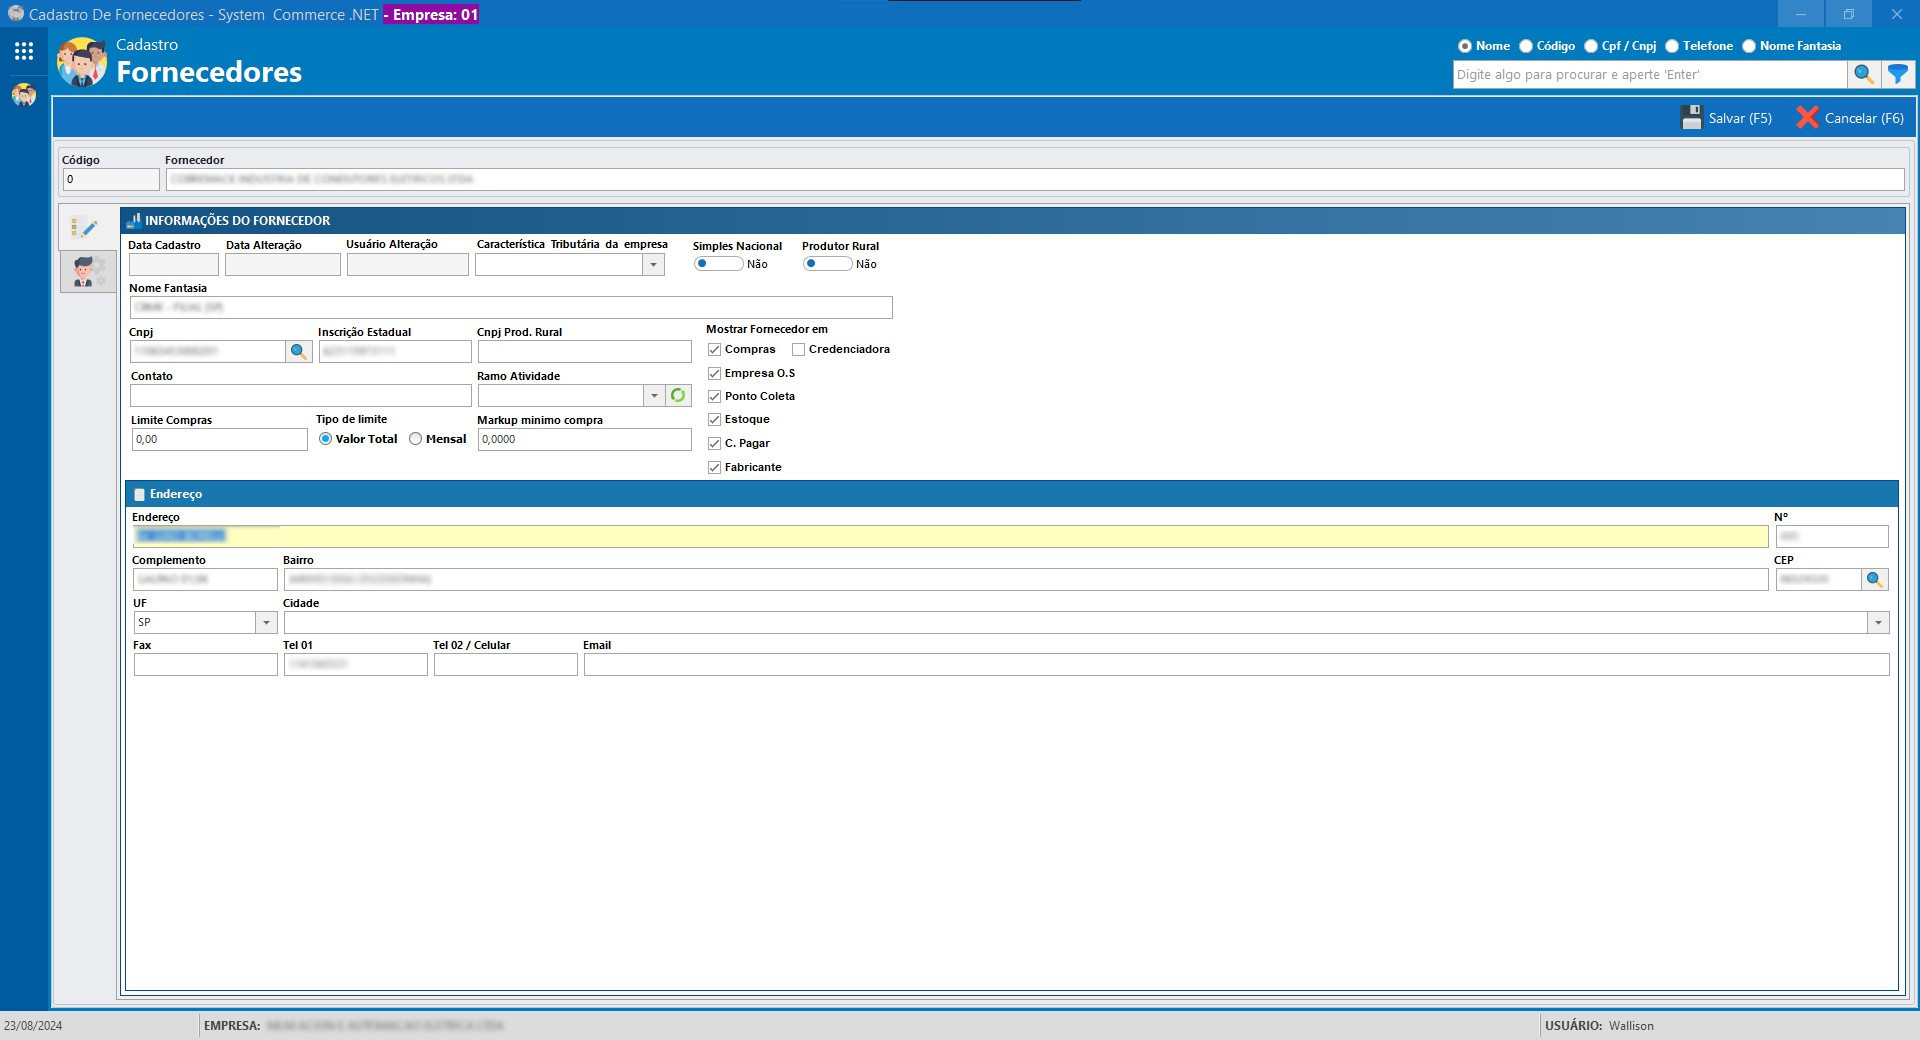Open the UF state dropdown
Viewport: 1920px width, 1040px height.
(x=266, y=623)
